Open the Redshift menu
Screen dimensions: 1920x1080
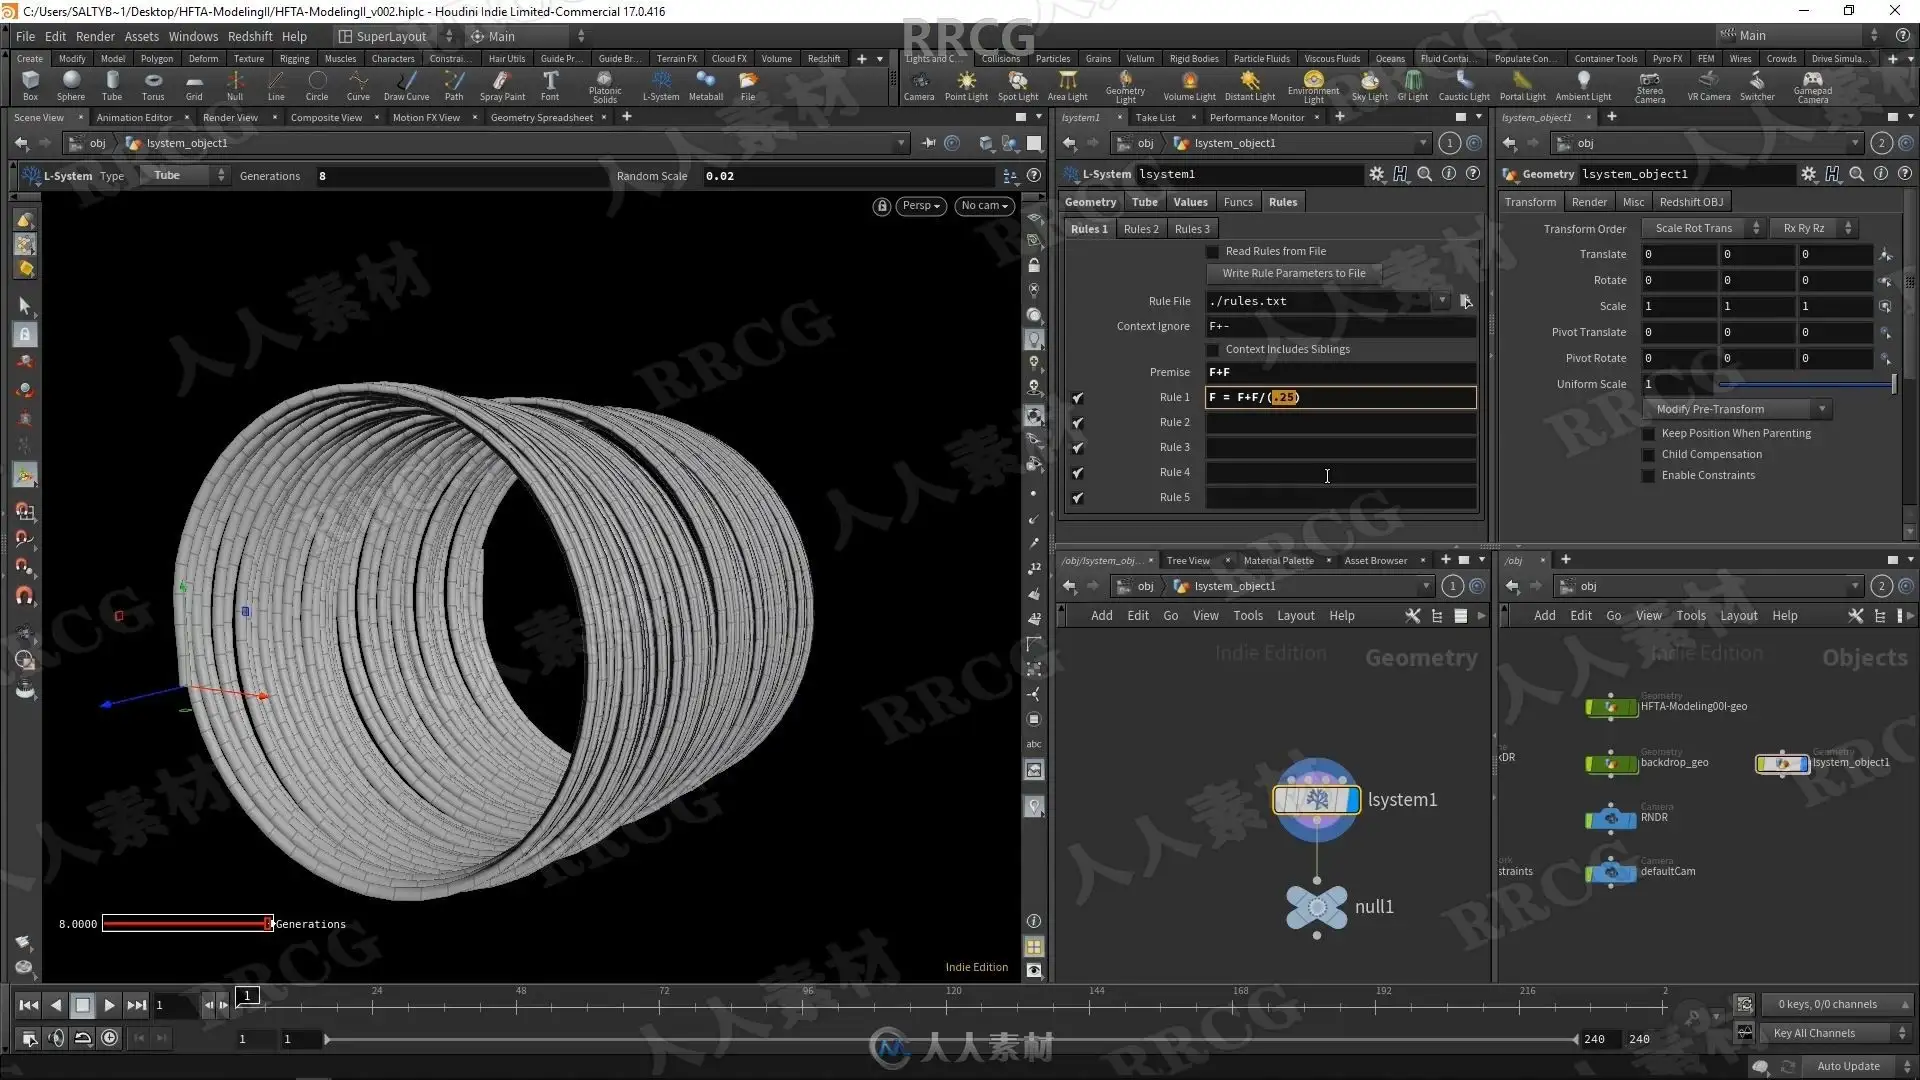(249, 36)
